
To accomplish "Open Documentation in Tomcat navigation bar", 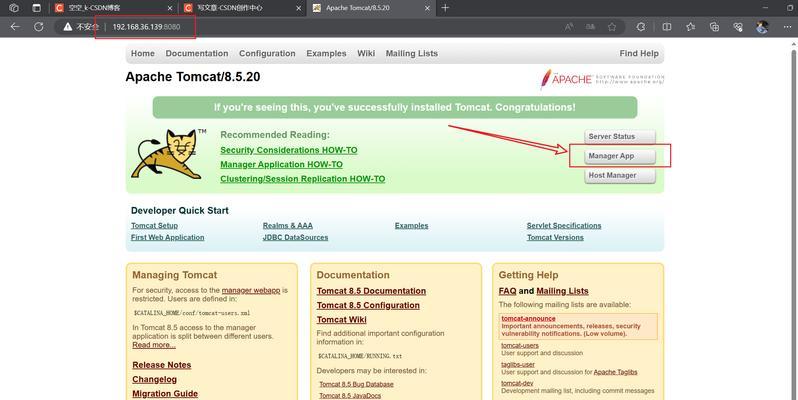I will [x=197, y=53].
